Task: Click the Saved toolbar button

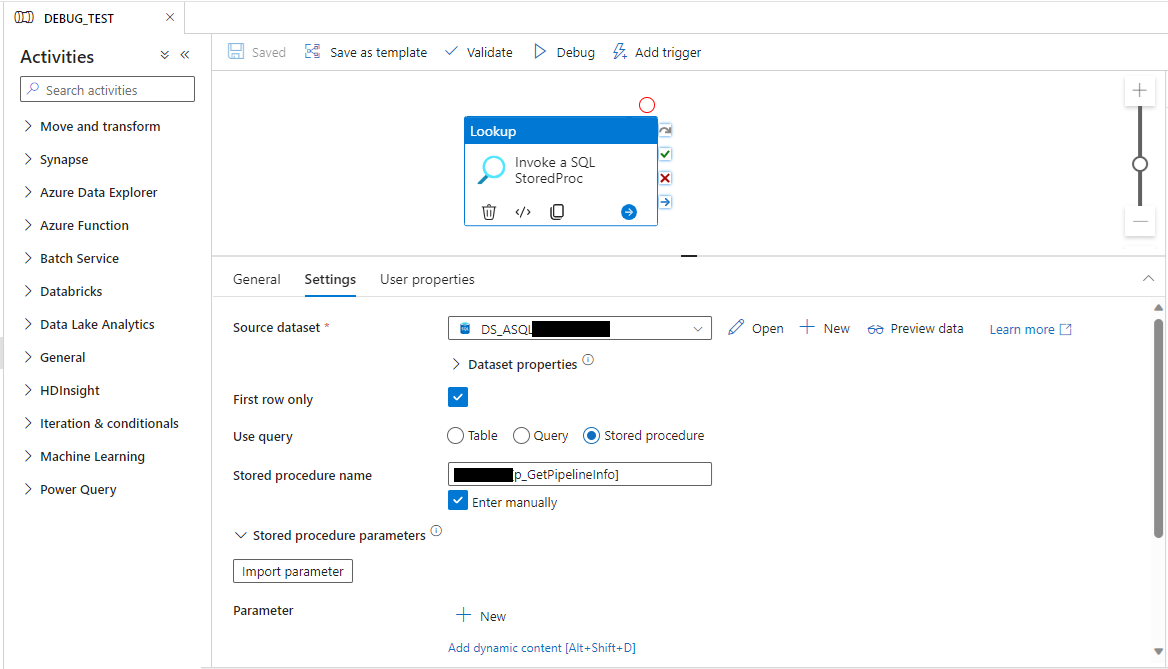Action: pos(257,52)
